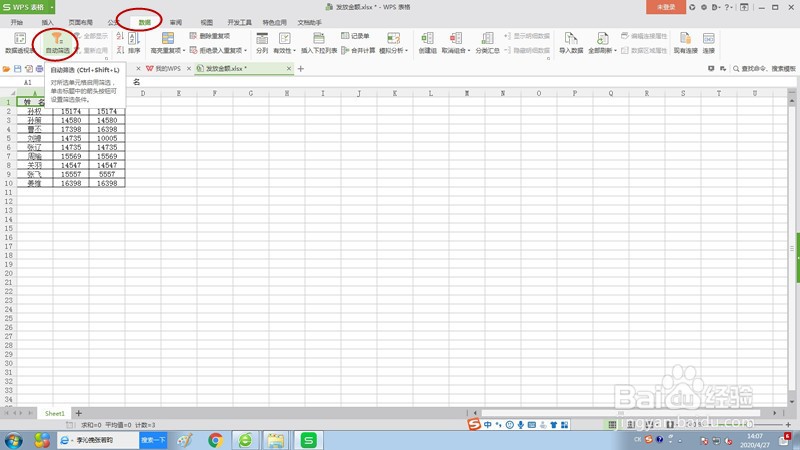Click the zoom in plus button

point(788,424)
